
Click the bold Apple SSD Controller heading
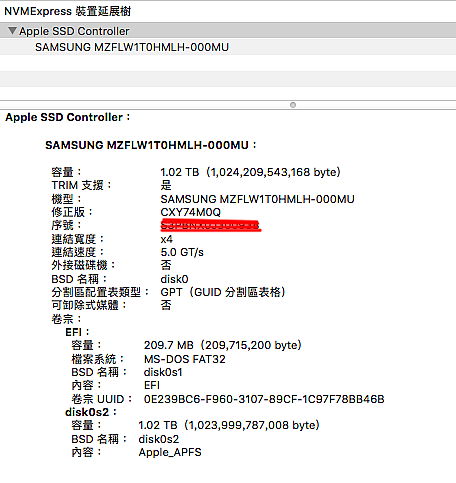[68, 117]
